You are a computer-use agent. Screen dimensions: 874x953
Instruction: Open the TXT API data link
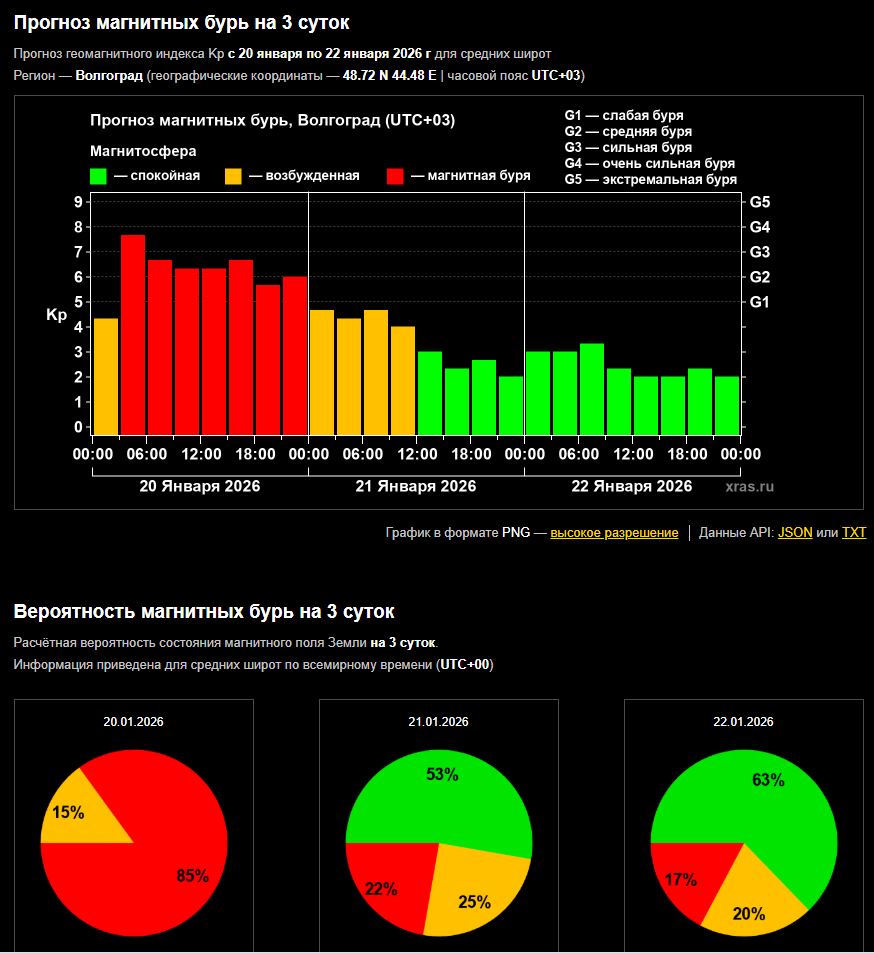click(853, 533)
